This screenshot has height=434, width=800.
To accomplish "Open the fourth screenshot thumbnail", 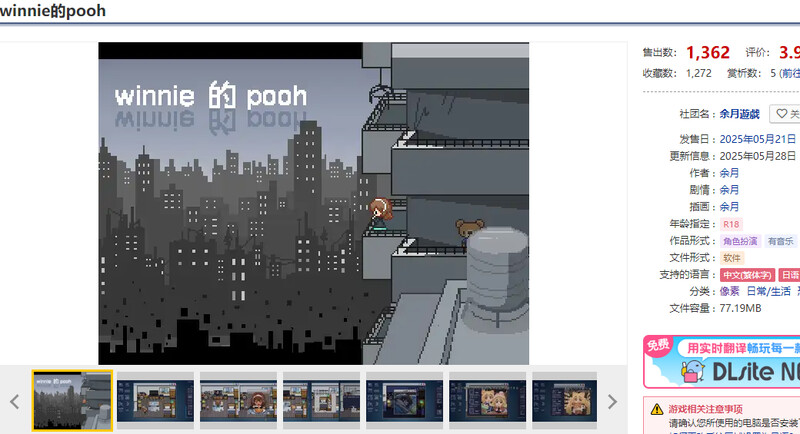I will pyautogui.click(x=321, y=401).
